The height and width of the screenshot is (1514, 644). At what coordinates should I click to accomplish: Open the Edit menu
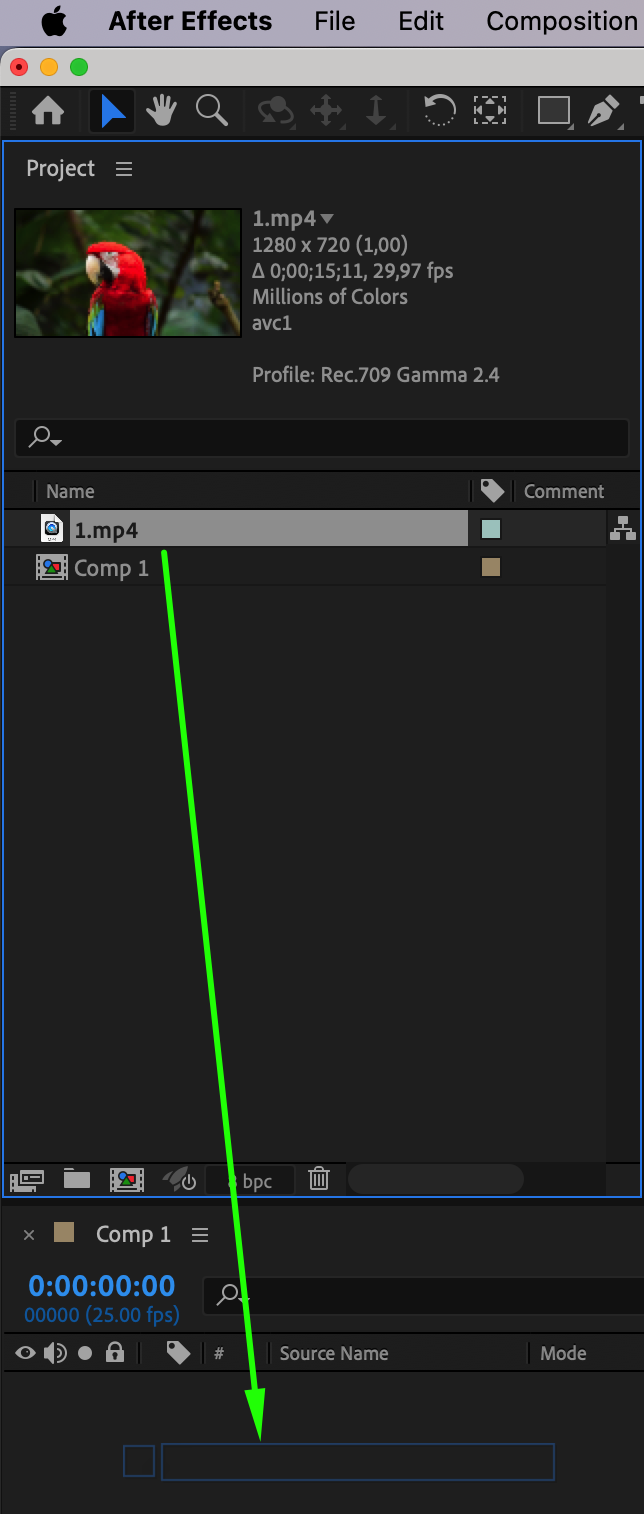point(421,21)
